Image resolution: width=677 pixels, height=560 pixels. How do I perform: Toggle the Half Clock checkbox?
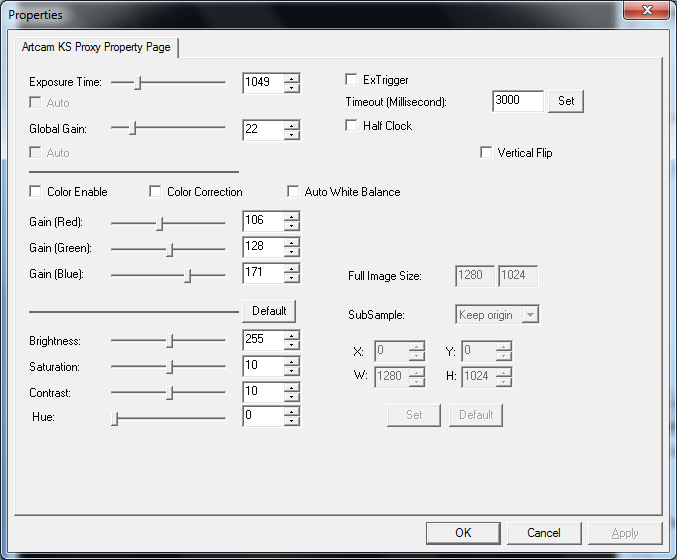click(x=351, y=126)
